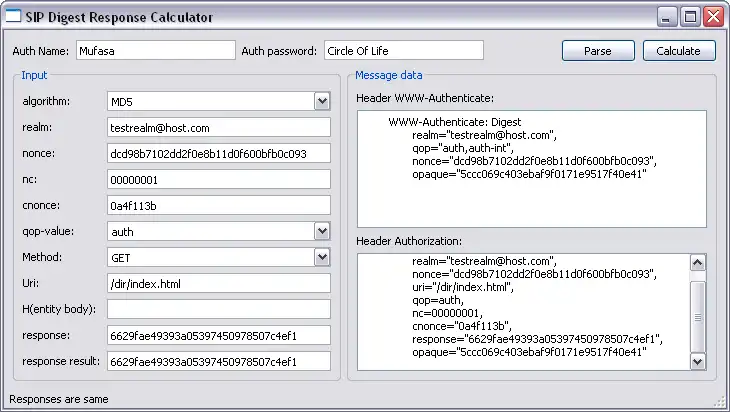Image resolution: width=730 pixels, height=412 pixels.
Task: Click the application icon in title bar
Action: tap(14, 16)
